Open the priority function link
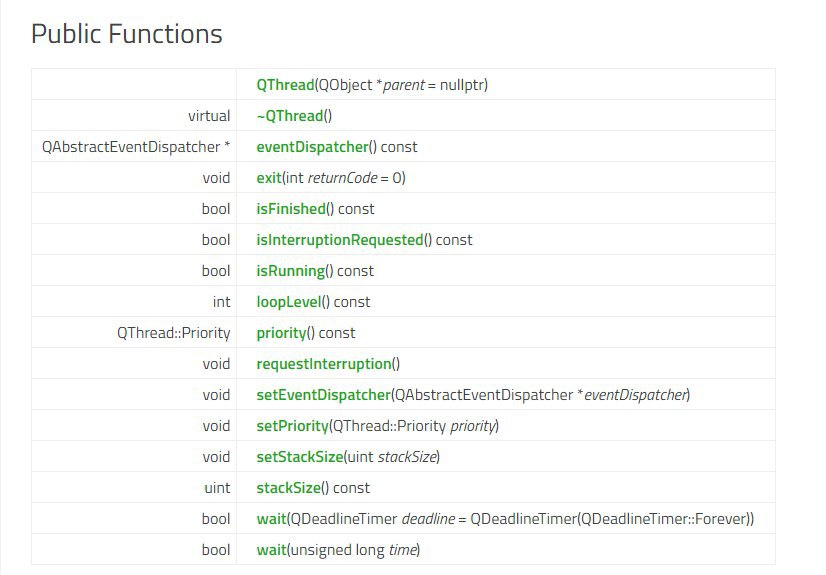 pyautogui.click(x=281, y=333)
